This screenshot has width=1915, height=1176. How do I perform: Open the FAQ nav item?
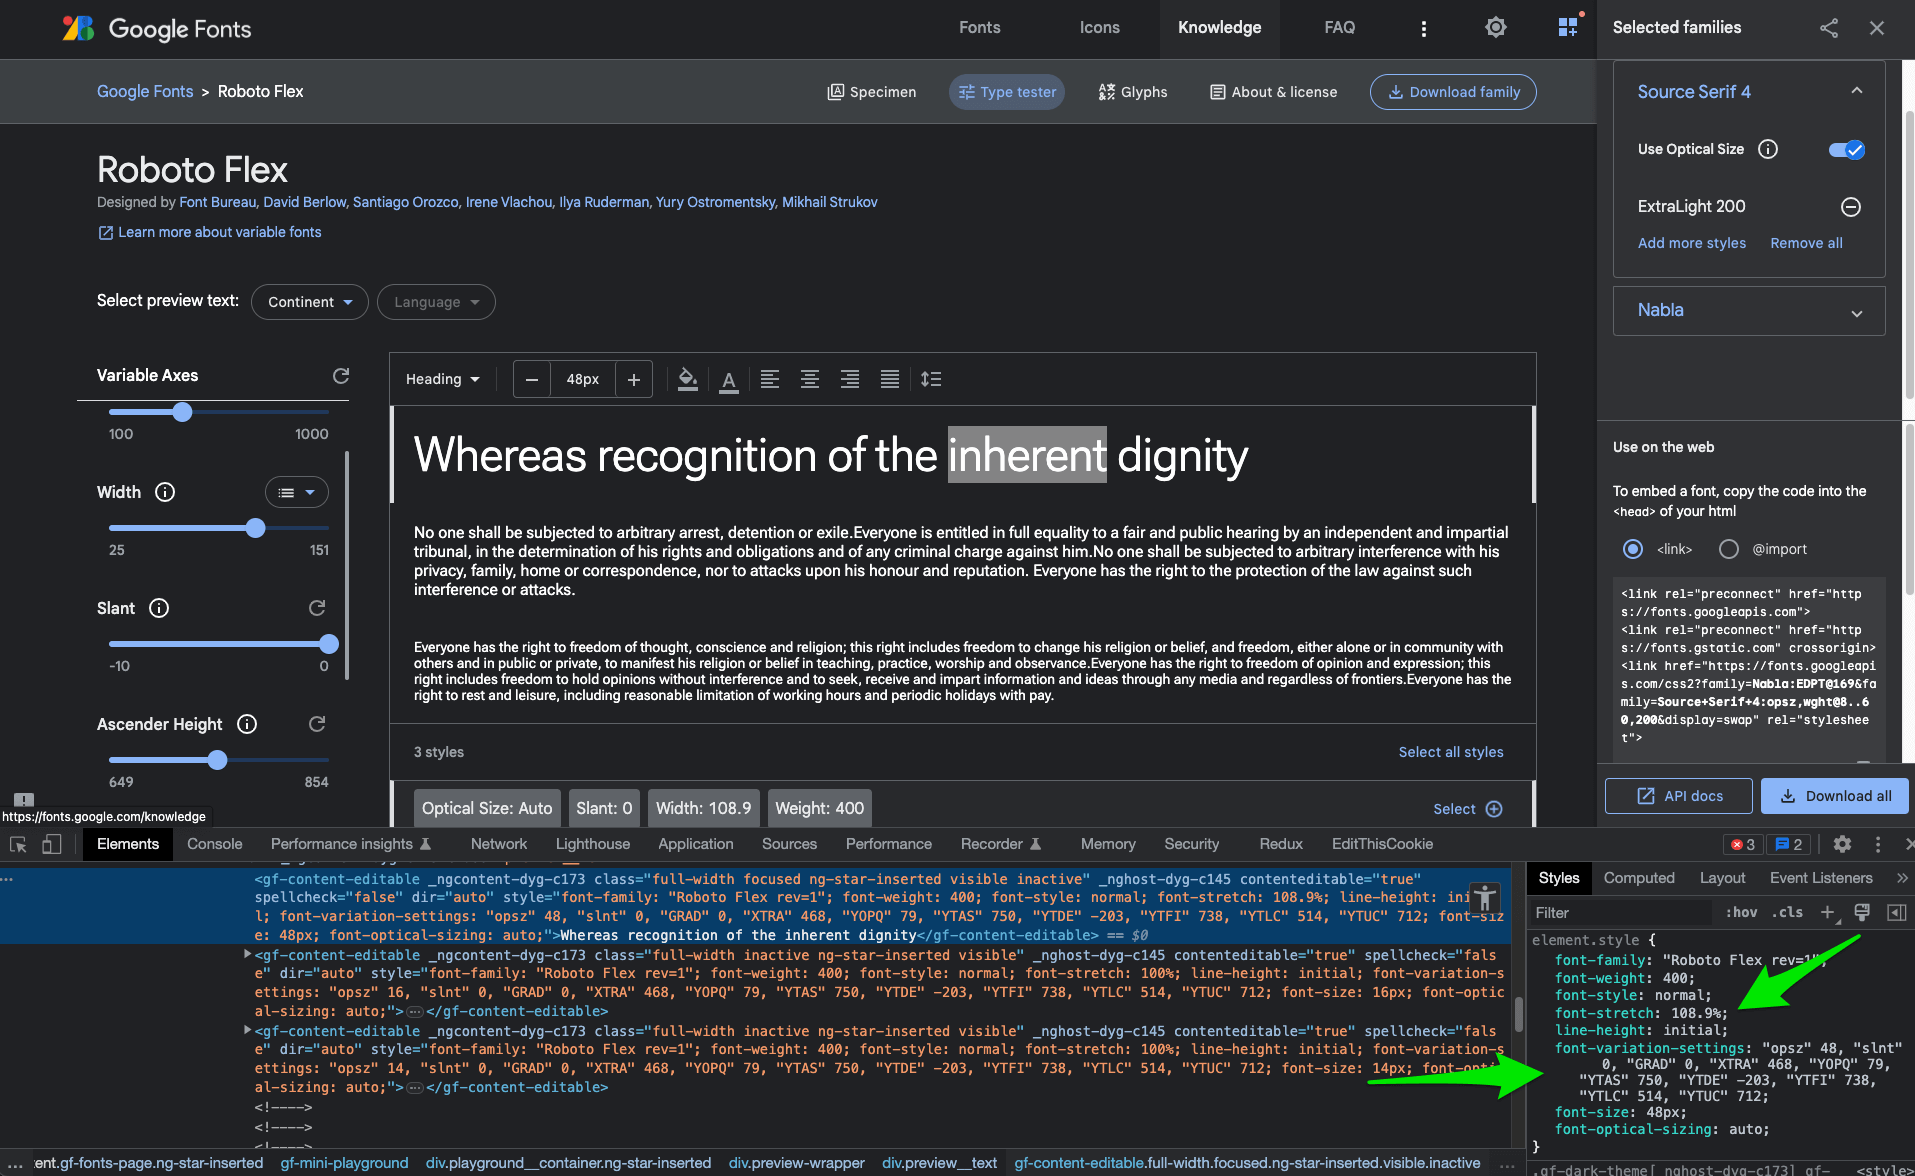coord(1340,28)
